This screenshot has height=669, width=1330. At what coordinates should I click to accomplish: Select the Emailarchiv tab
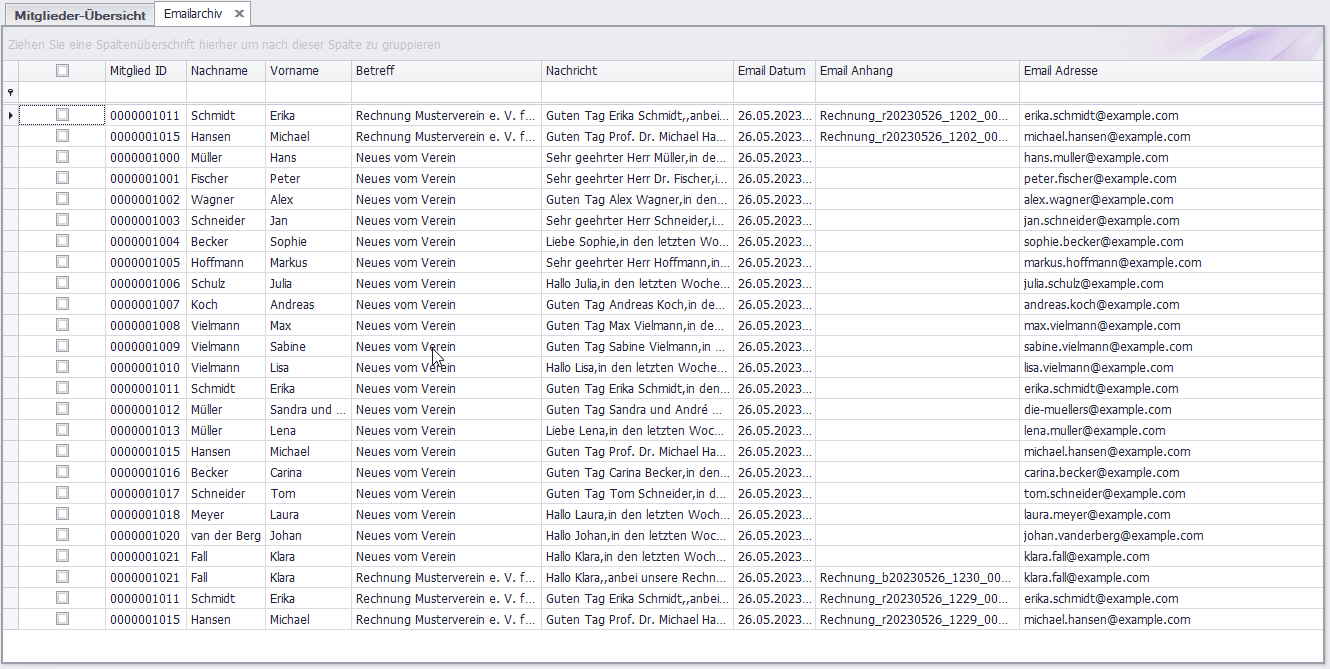pyautogui.click(x=193, y=14)
